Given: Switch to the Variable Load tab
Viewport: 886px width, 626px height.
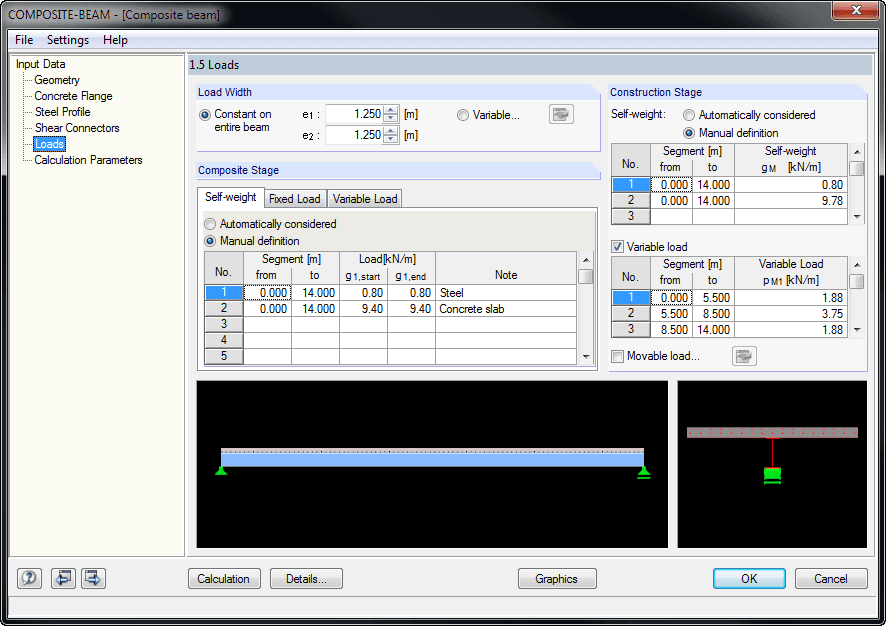Looking at the screenshot, I should 365,199.
